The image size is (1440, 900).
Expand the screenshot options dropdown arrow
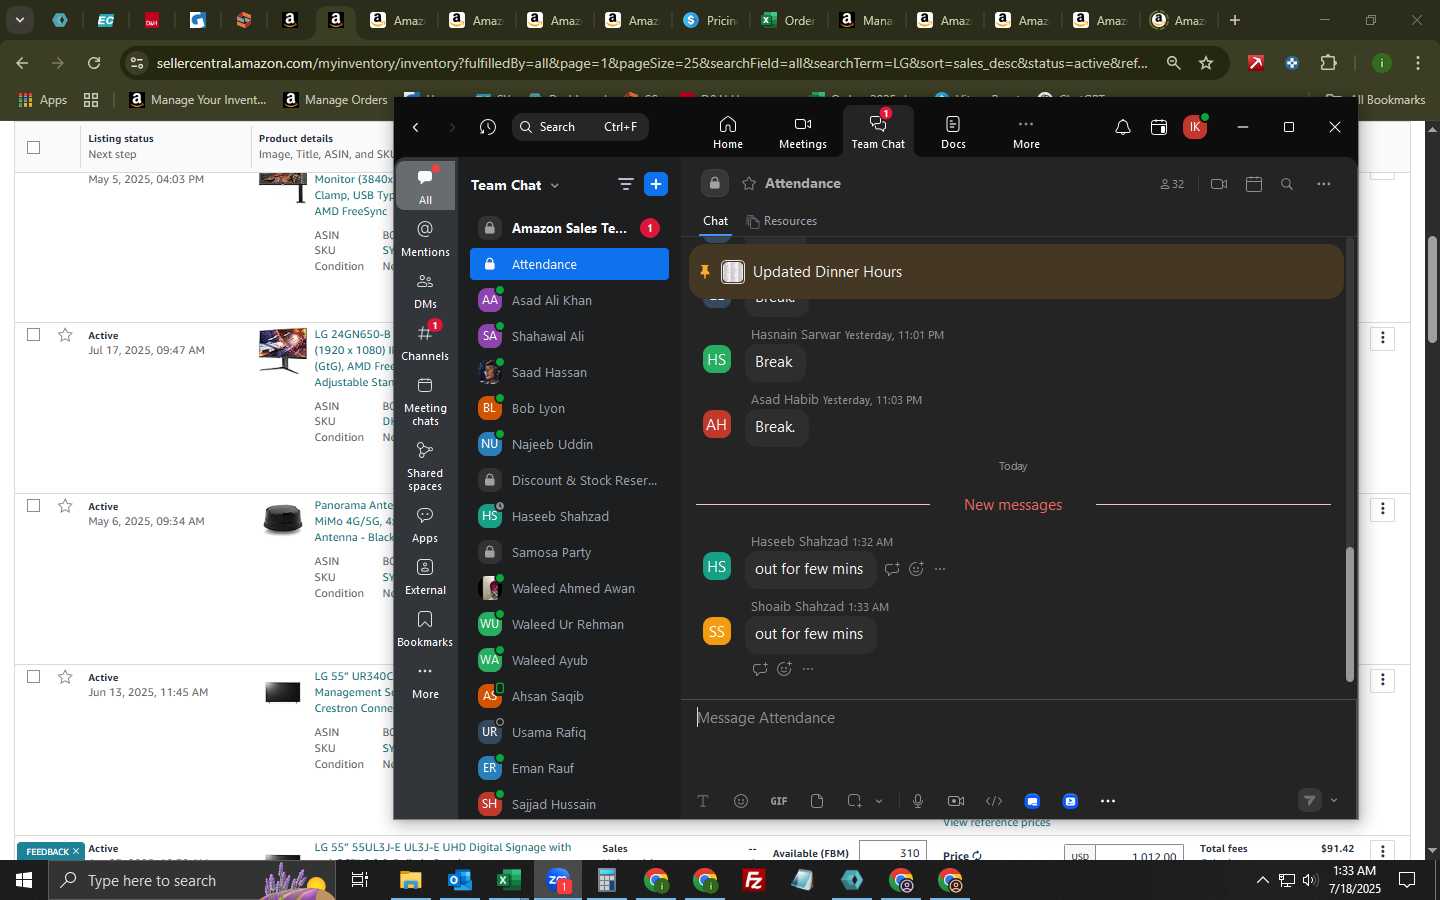(879, 801)
